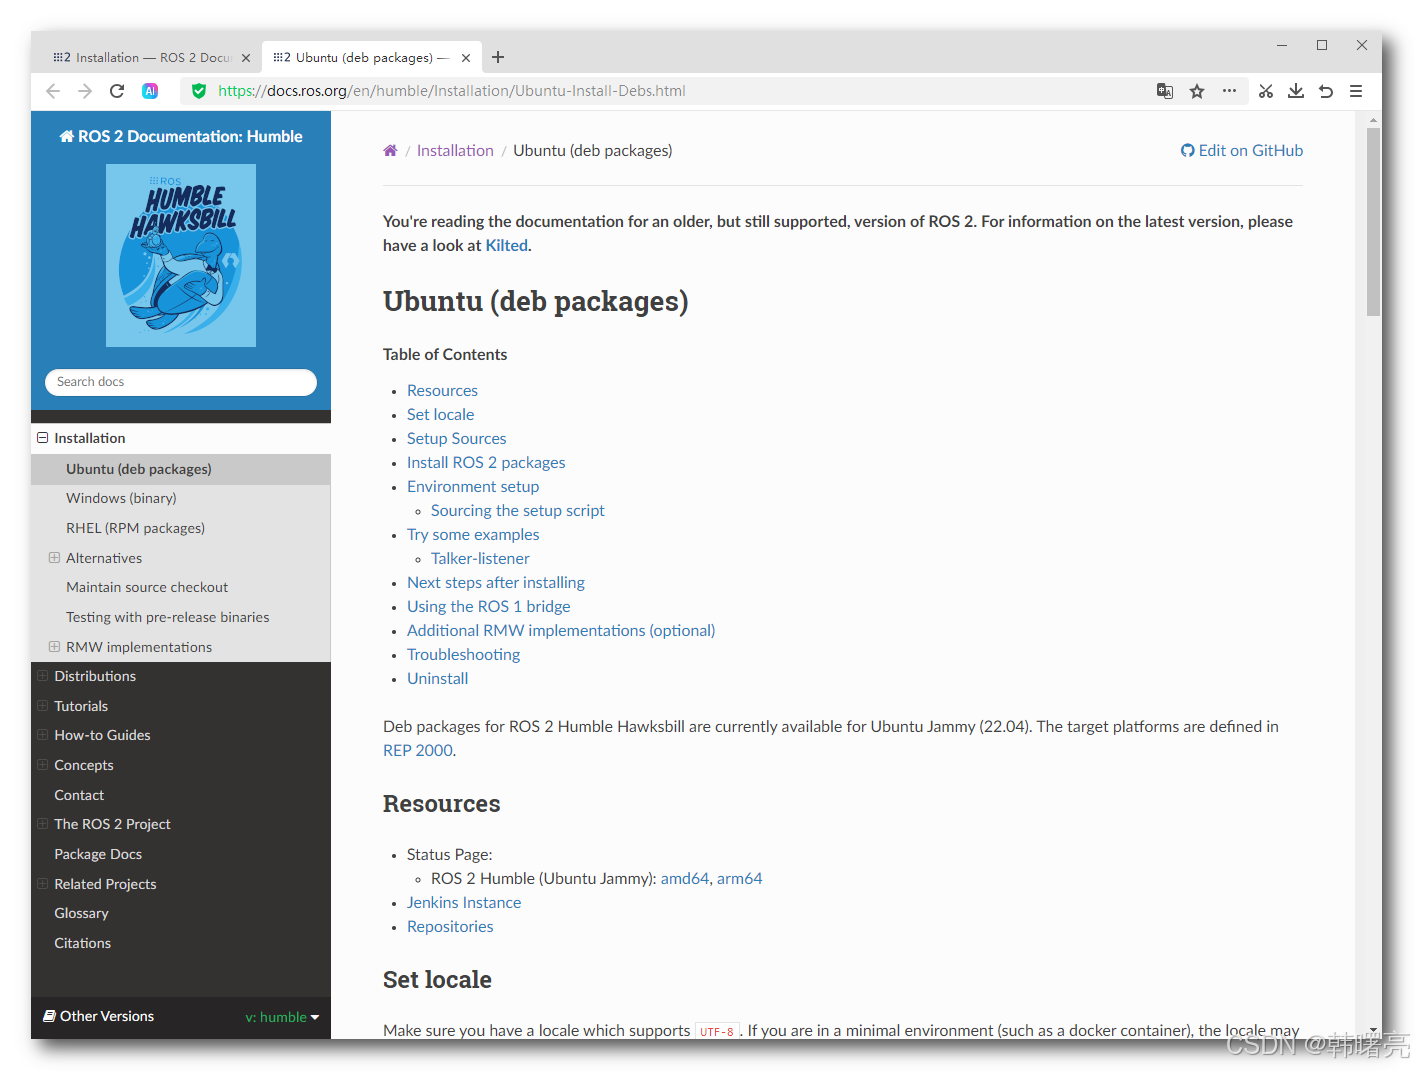This screenshot has height=1071, width=1414.
Task: Close the Ubuntu (deb packages) tab
Action: click(466, 58)
